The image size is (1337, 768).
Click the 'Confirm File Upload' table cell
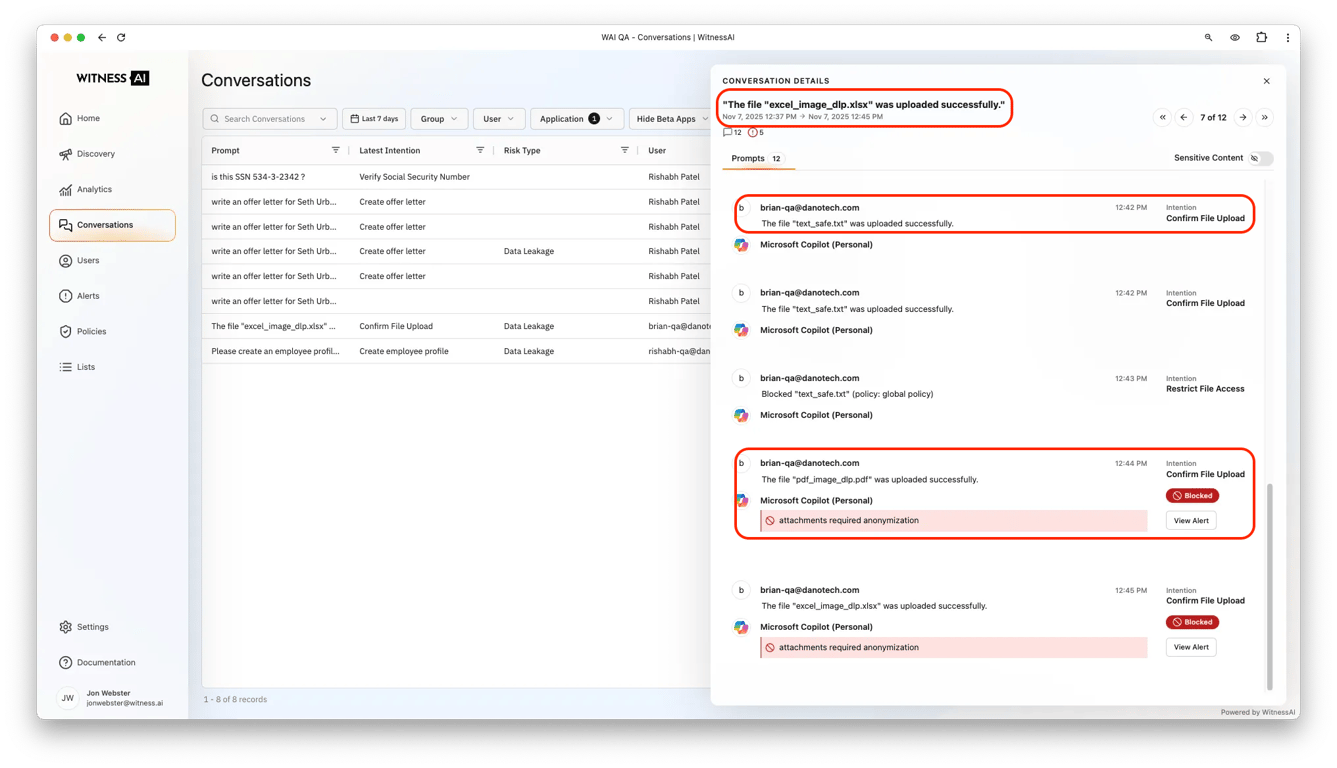[x=396, y=327]
